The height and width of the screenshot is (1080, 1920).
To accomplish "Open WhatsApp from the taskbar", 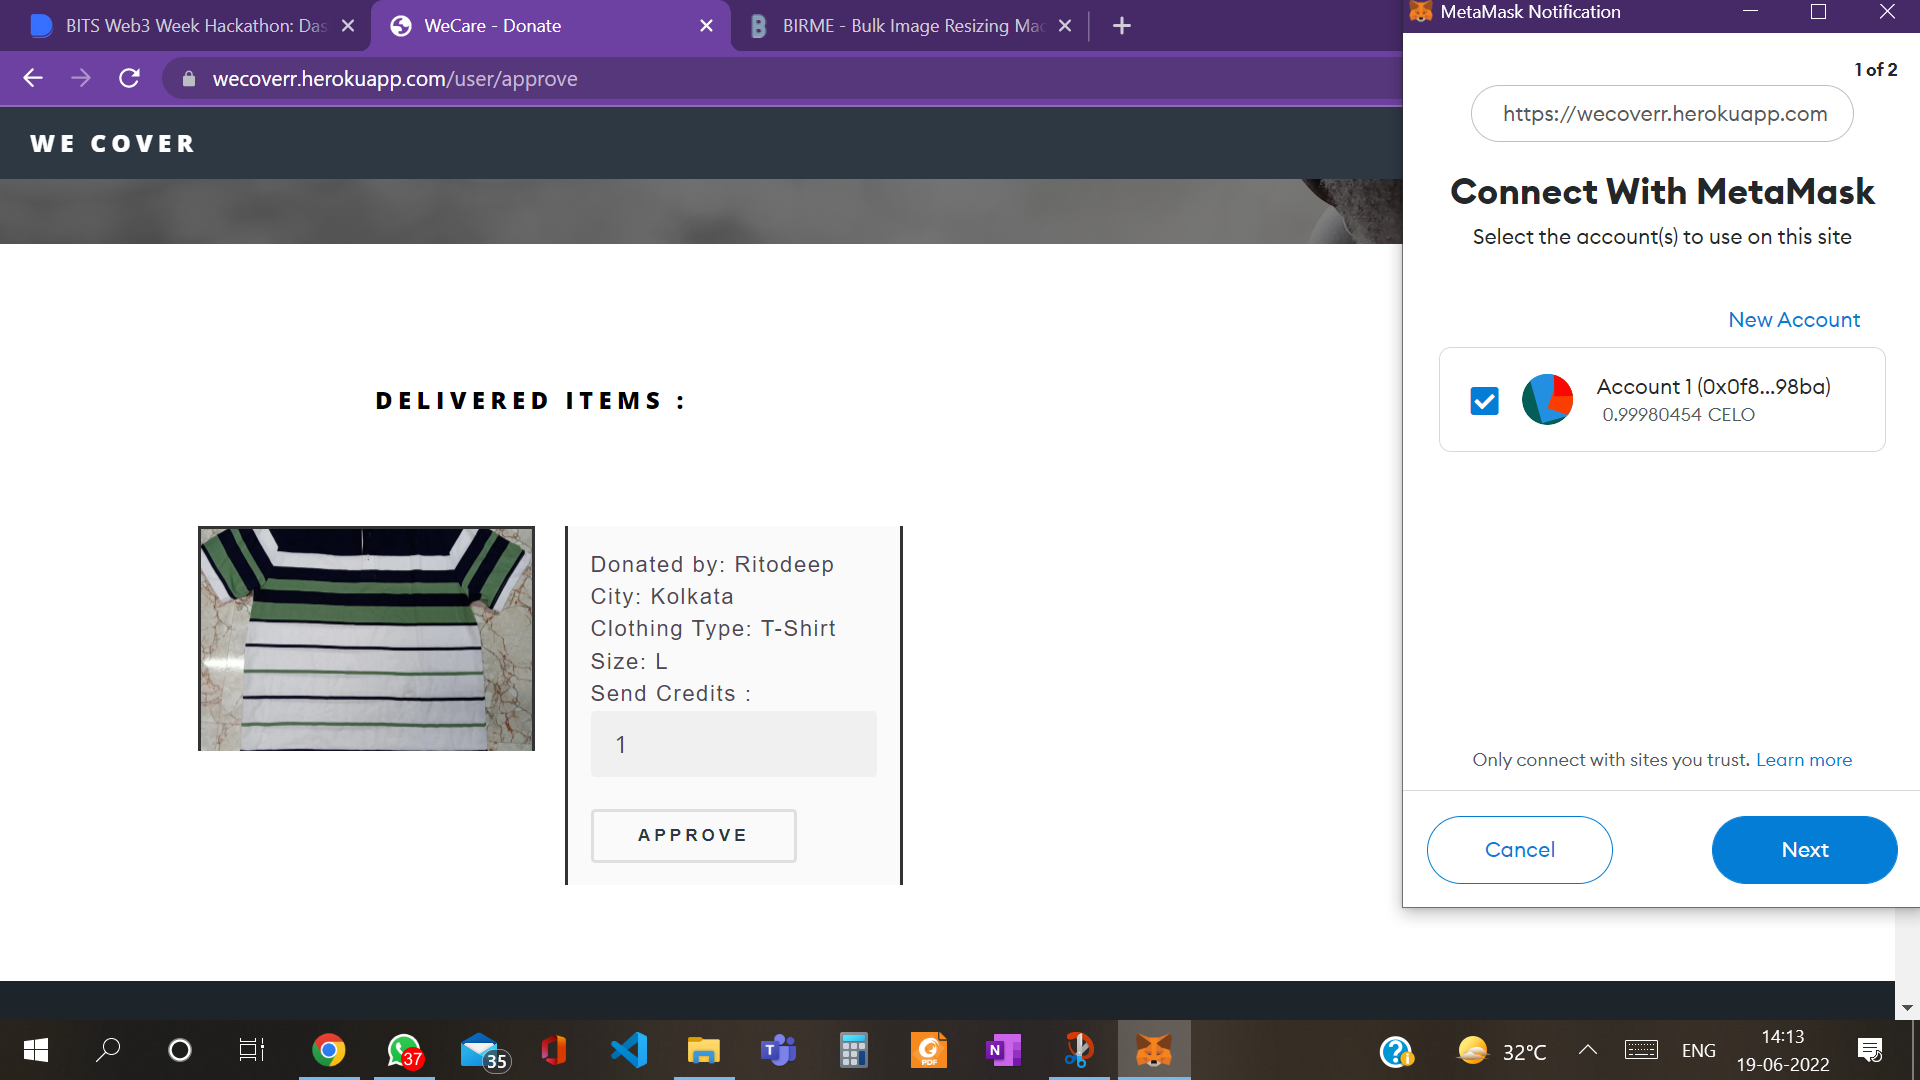I will 404,1050.
